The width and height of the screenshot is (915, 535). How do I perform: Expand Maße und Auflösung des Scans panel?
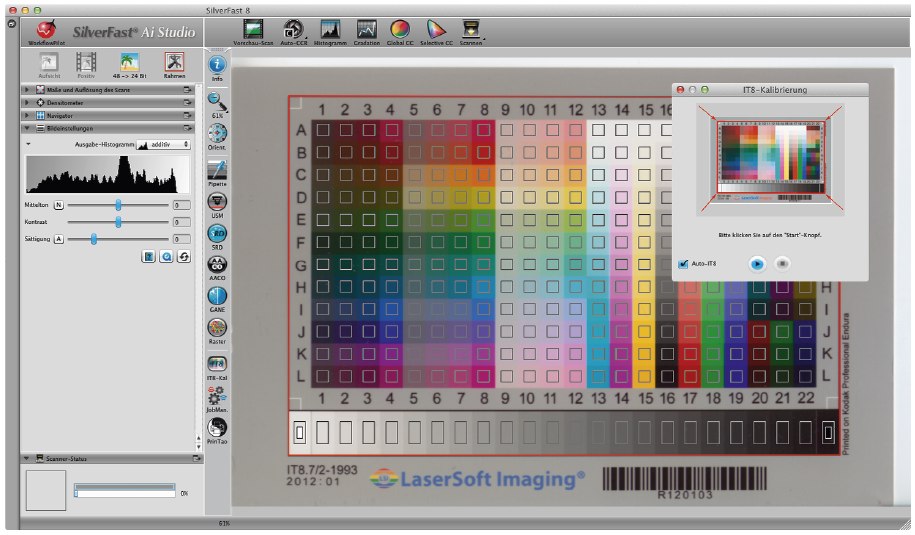[27, 90]
